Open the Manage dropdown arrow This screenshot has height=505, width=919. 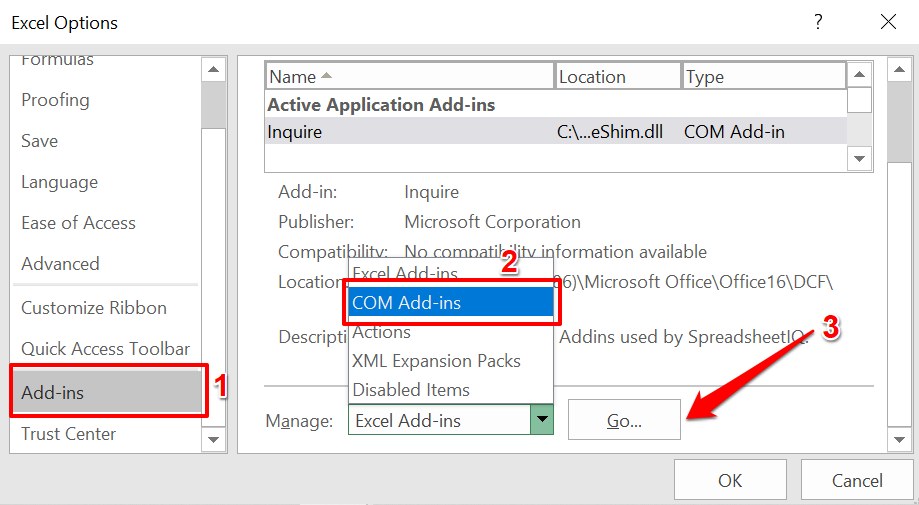click(541, 421)
